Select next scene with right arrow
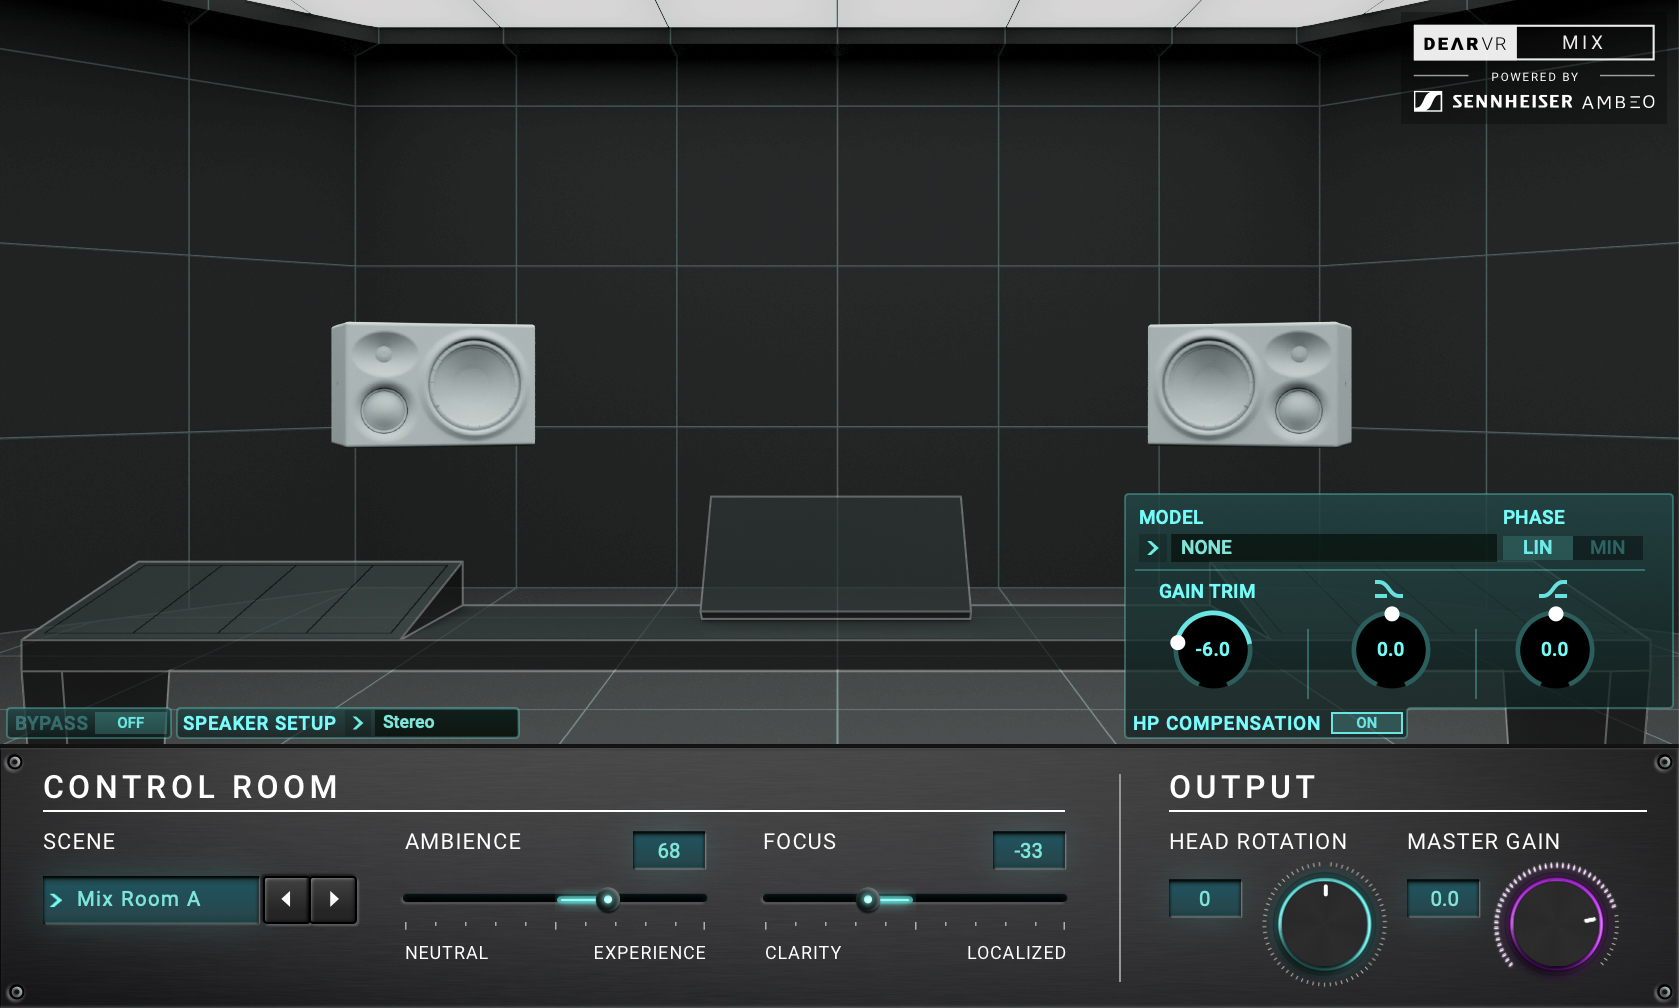Viewport: 1679px width, 1008px height. pyautogui.click(x=334, y=899)
